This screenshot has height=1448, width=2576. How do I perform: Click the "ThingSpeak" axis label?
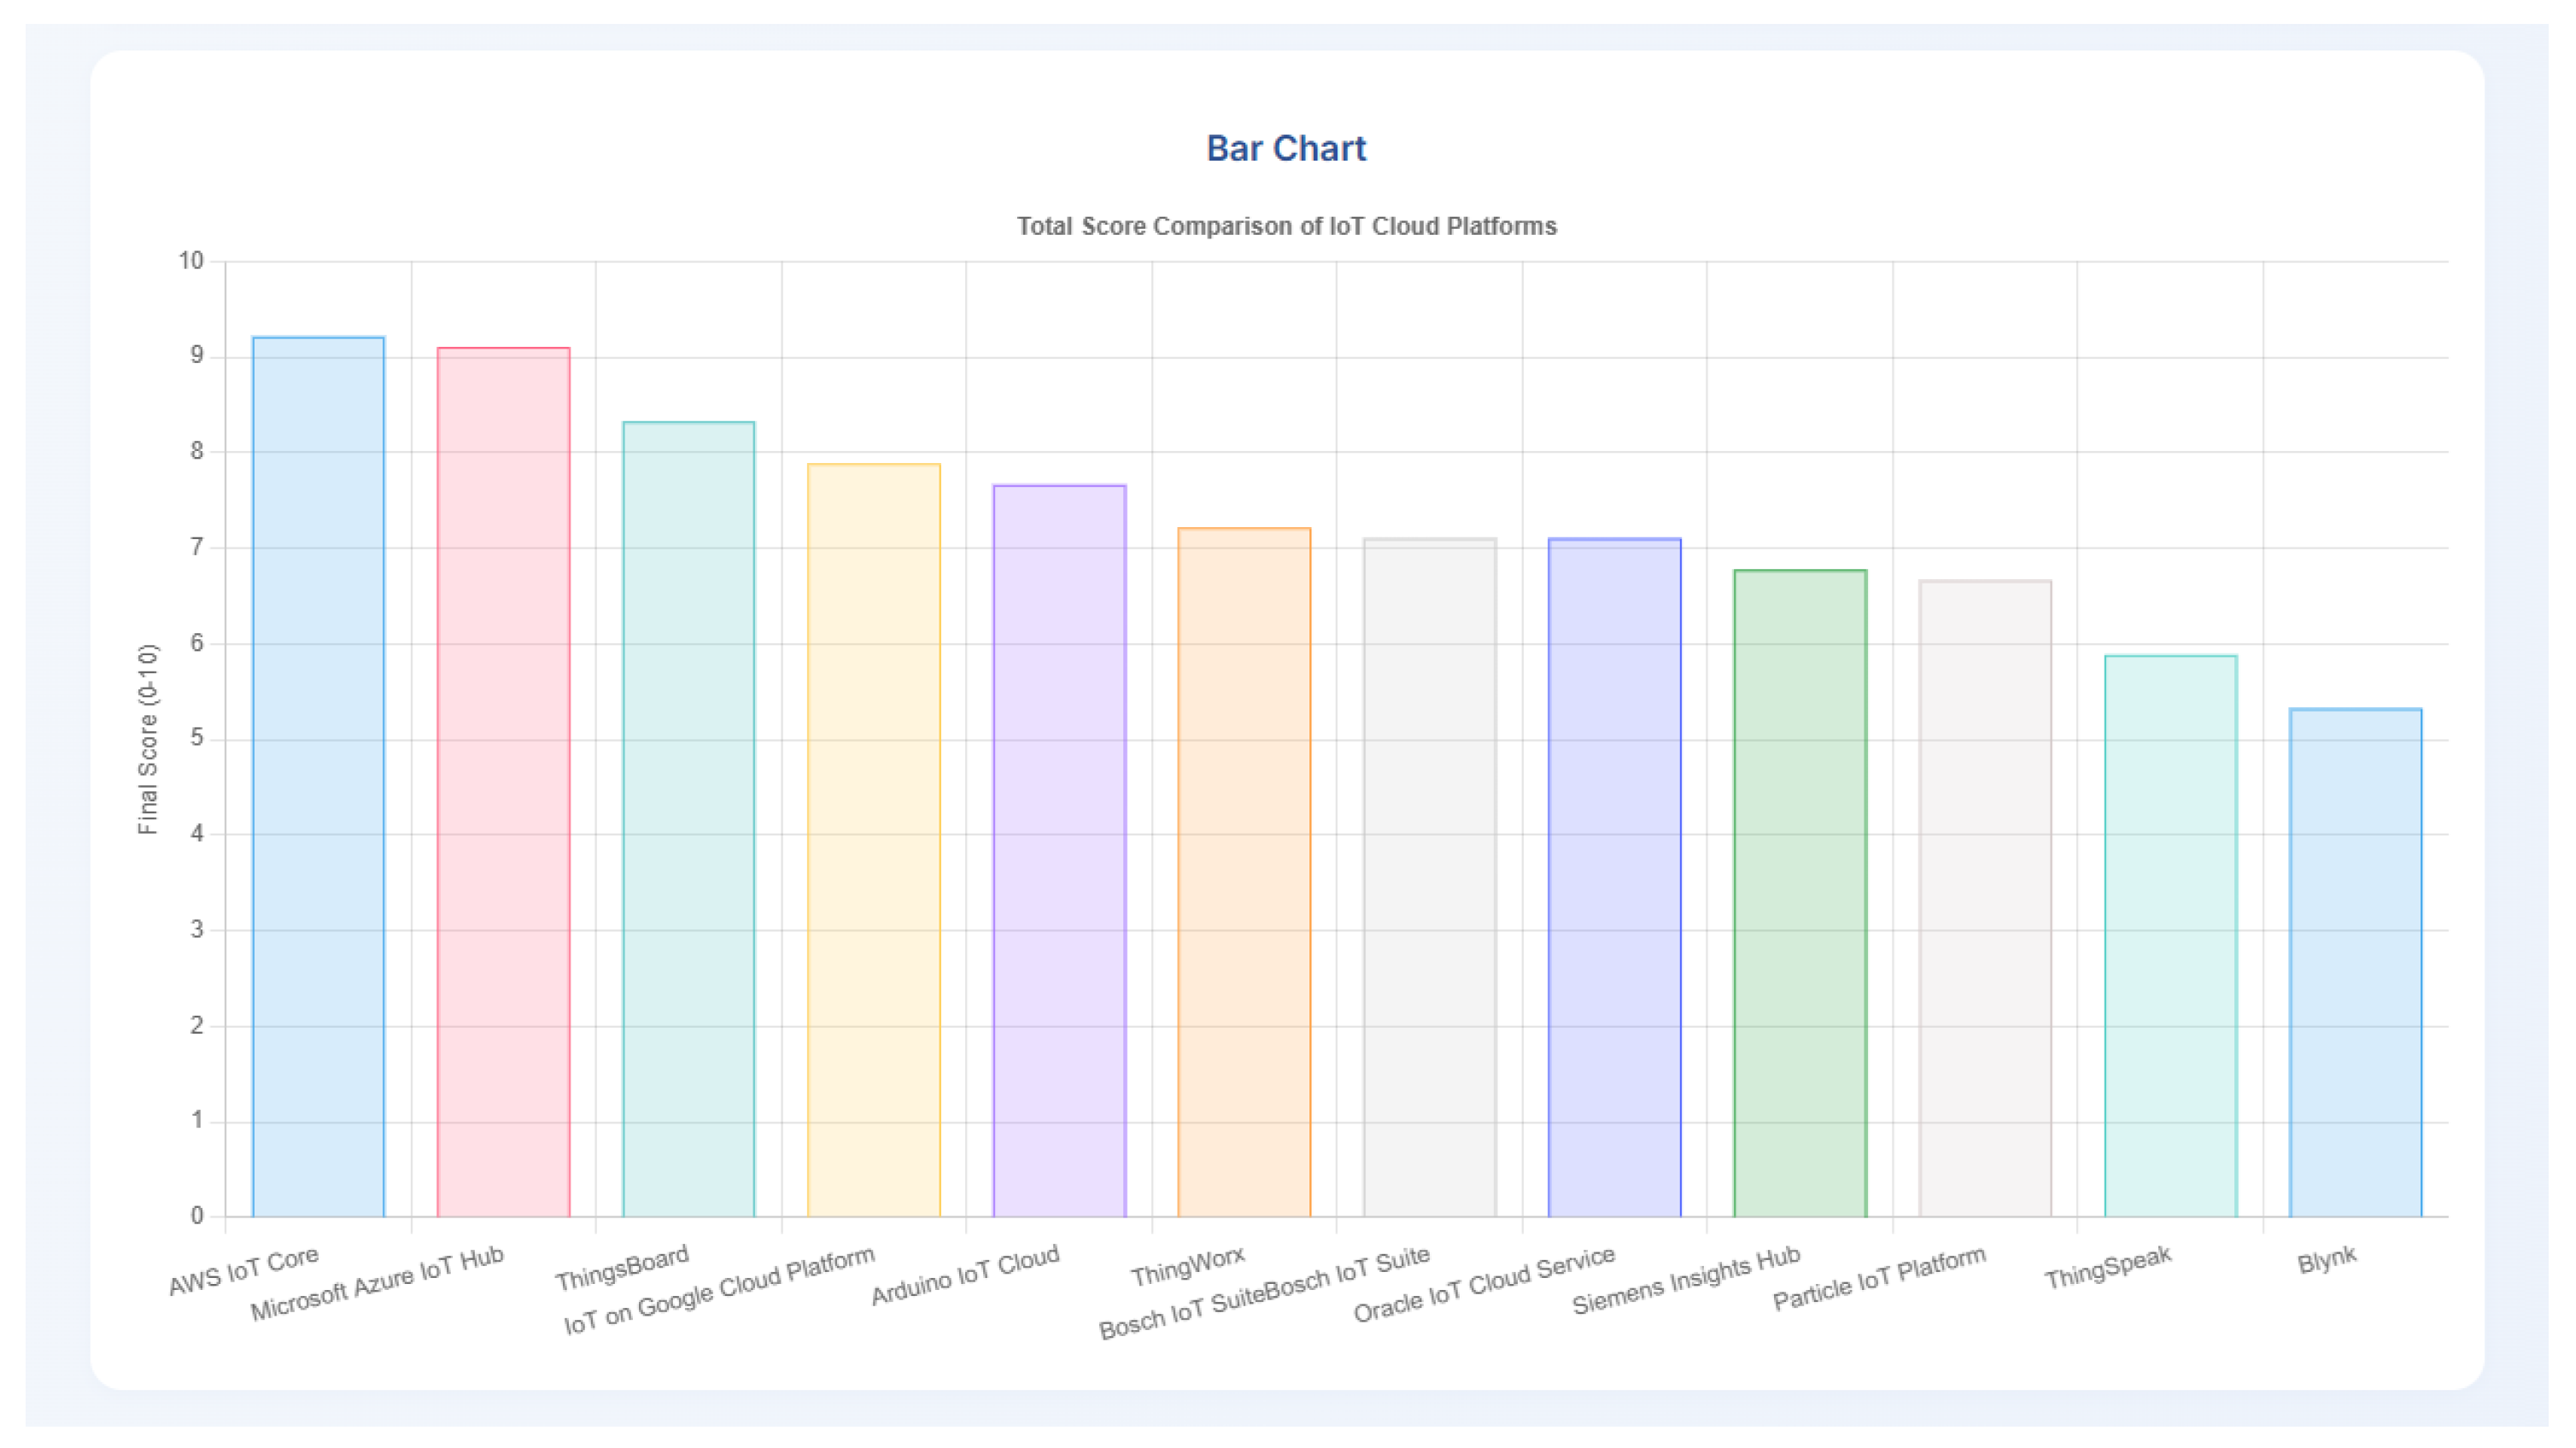pyautogui.click(x=2108, y=1267)
